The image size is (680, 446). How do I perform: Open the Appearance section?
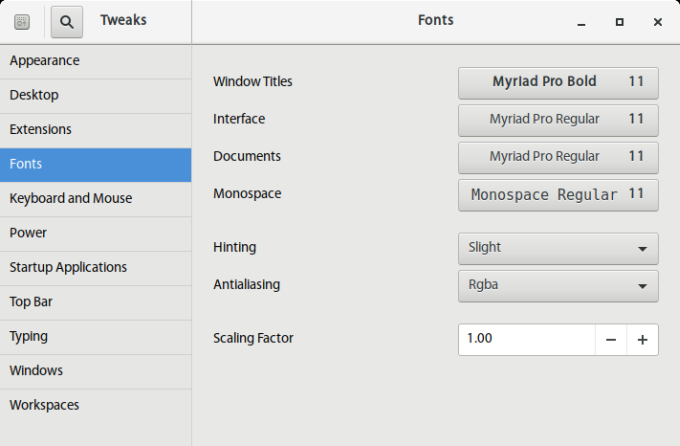[x=95, y=61]
